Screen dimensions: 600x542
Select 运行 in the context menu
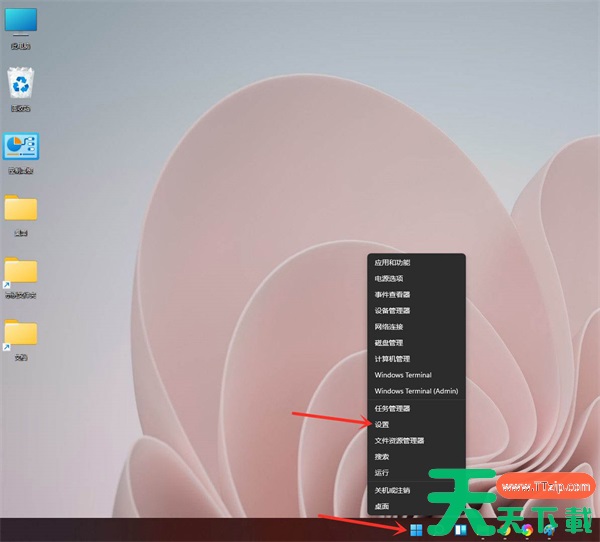coord(416,473)
